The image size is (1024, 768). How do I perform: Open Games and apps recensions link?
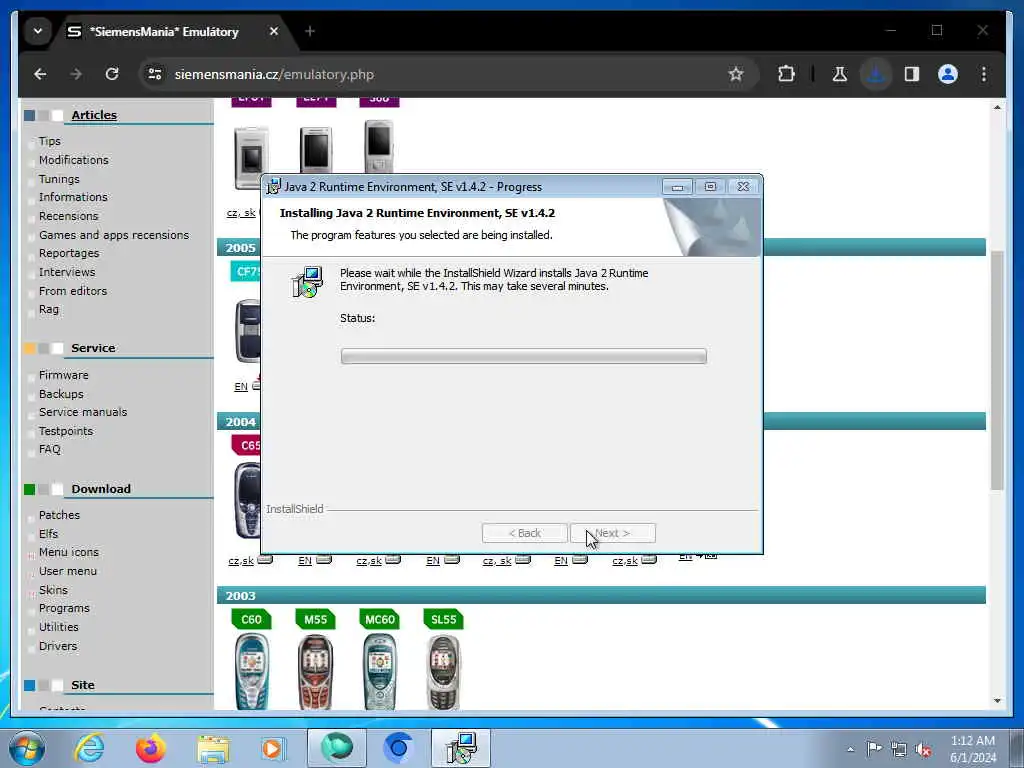coord(114,234)
